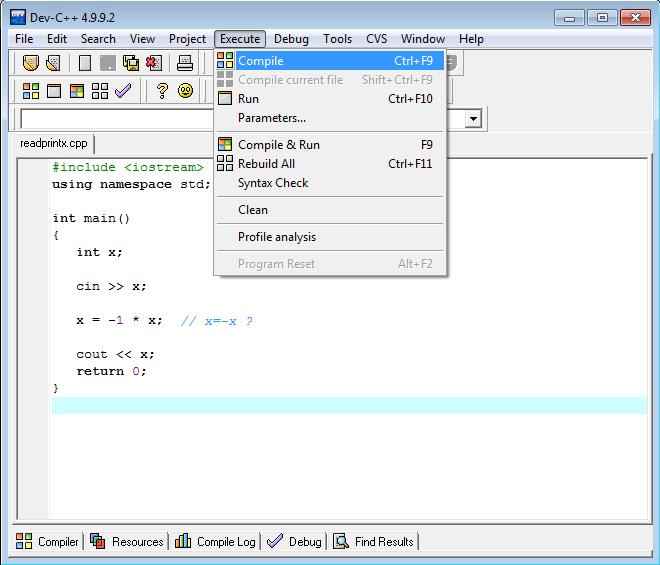The height and width of the screenshot is (565, 660).
Task: Close the open Execute menu via its title
Action: click(240, 39)
